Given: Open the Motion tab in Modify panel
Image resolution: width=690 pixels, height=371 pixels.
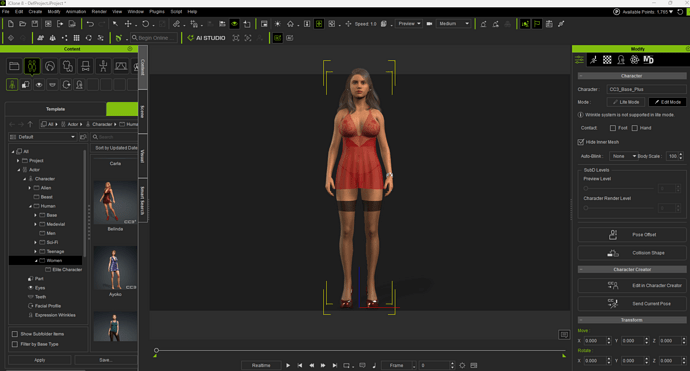Looking at the screenshot, I should pos(593,60).
